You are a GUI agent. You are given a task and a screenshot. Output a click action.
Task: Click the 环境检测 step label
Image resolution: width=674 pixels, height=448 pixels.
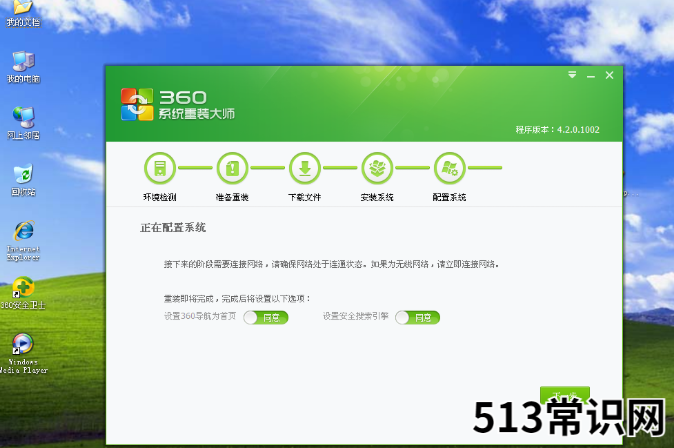click(159, 197)
